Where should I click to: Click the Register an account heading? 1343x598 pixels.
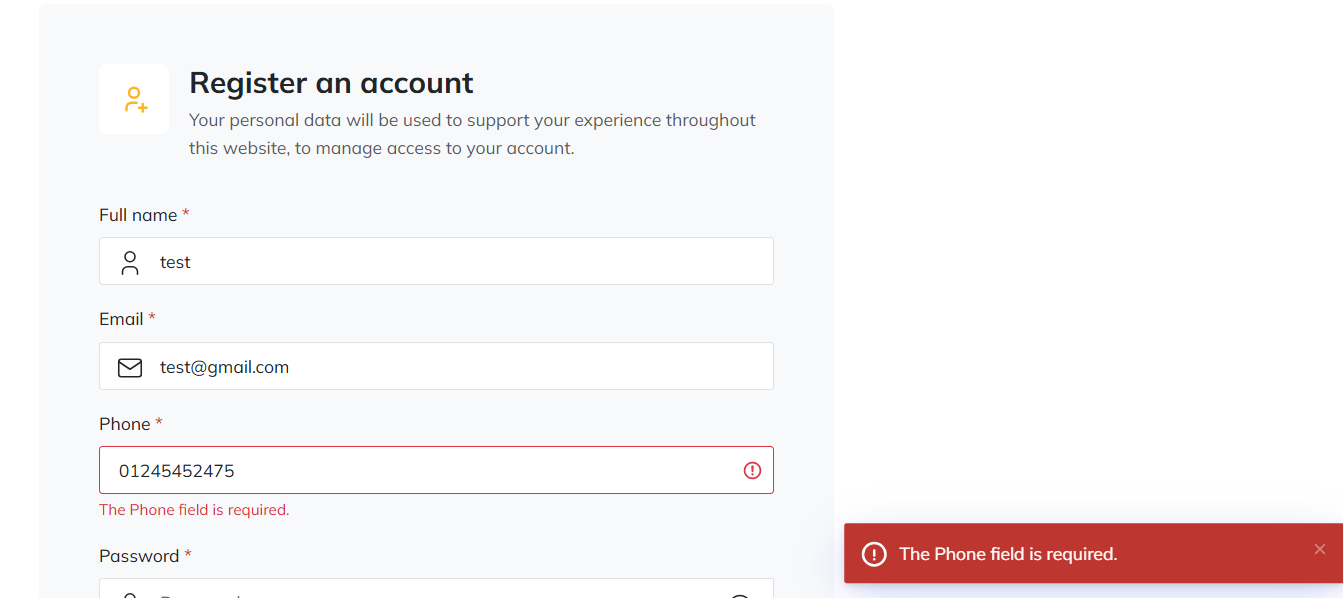point(331,82)
